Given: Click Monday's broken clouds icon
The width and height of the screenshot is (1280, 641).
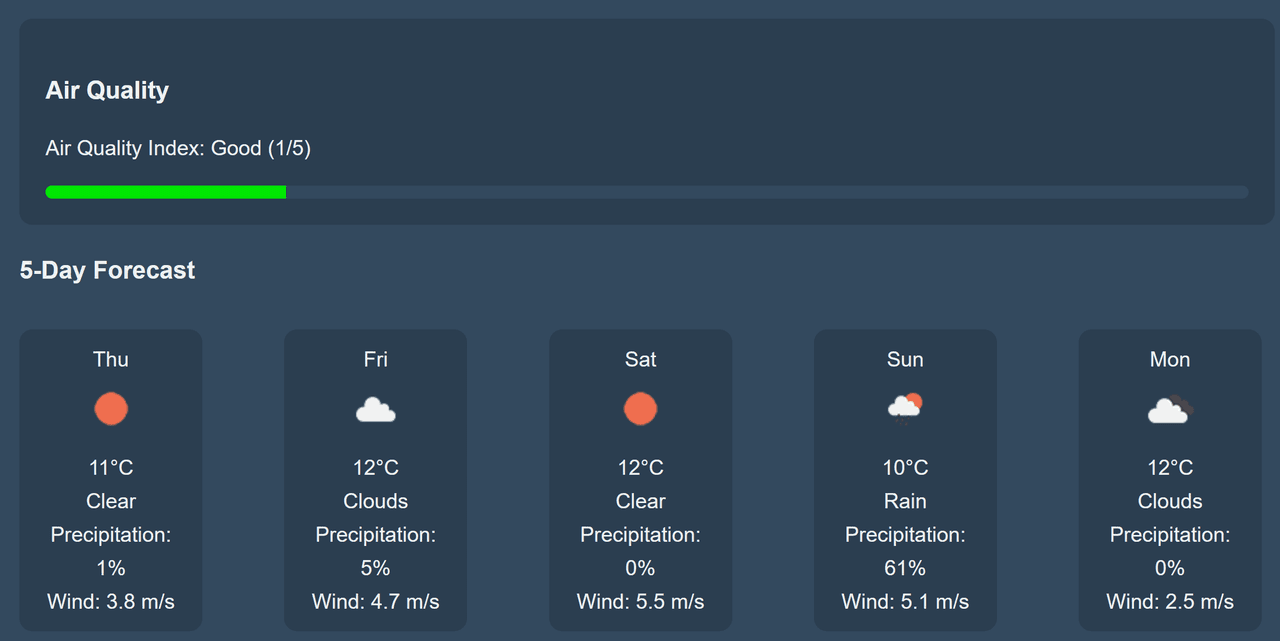Looking at the screenshot, I should pyautogui.click(x=1169, y=410).
